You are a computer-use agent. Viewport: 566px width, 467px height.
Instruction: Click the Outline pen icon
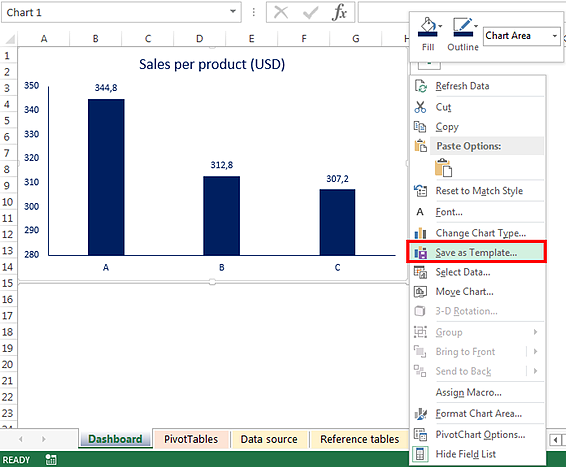463,26
